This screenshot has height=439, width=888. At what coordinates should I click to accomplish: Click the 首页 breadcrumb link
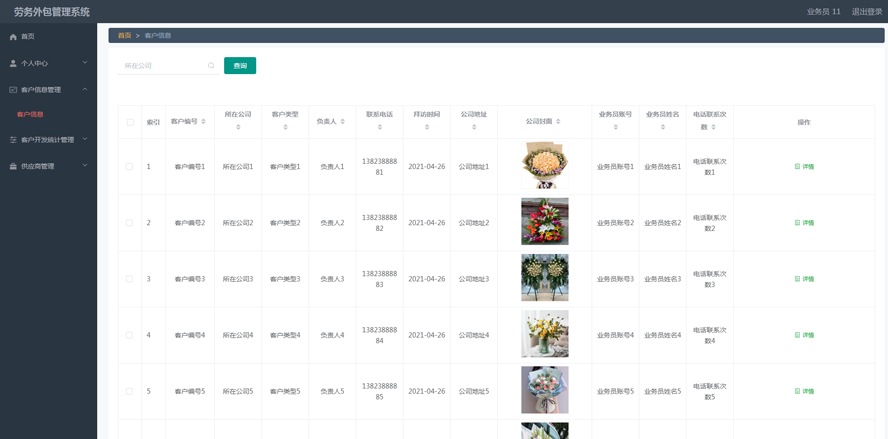[x=125, y=36]
